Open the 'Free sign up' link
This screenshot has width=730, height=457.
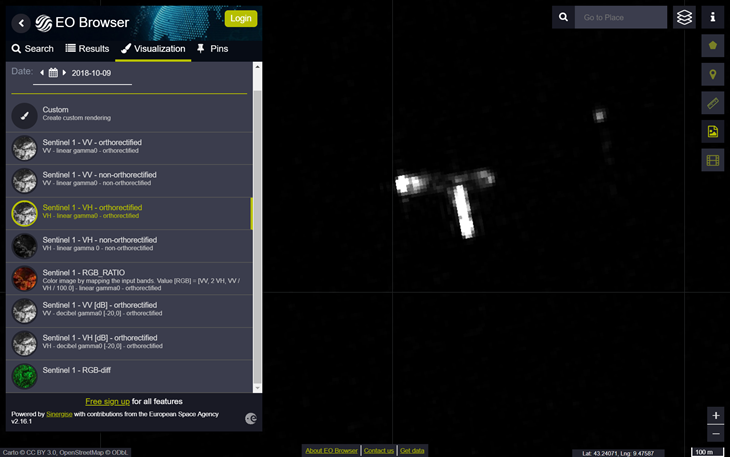108,401
